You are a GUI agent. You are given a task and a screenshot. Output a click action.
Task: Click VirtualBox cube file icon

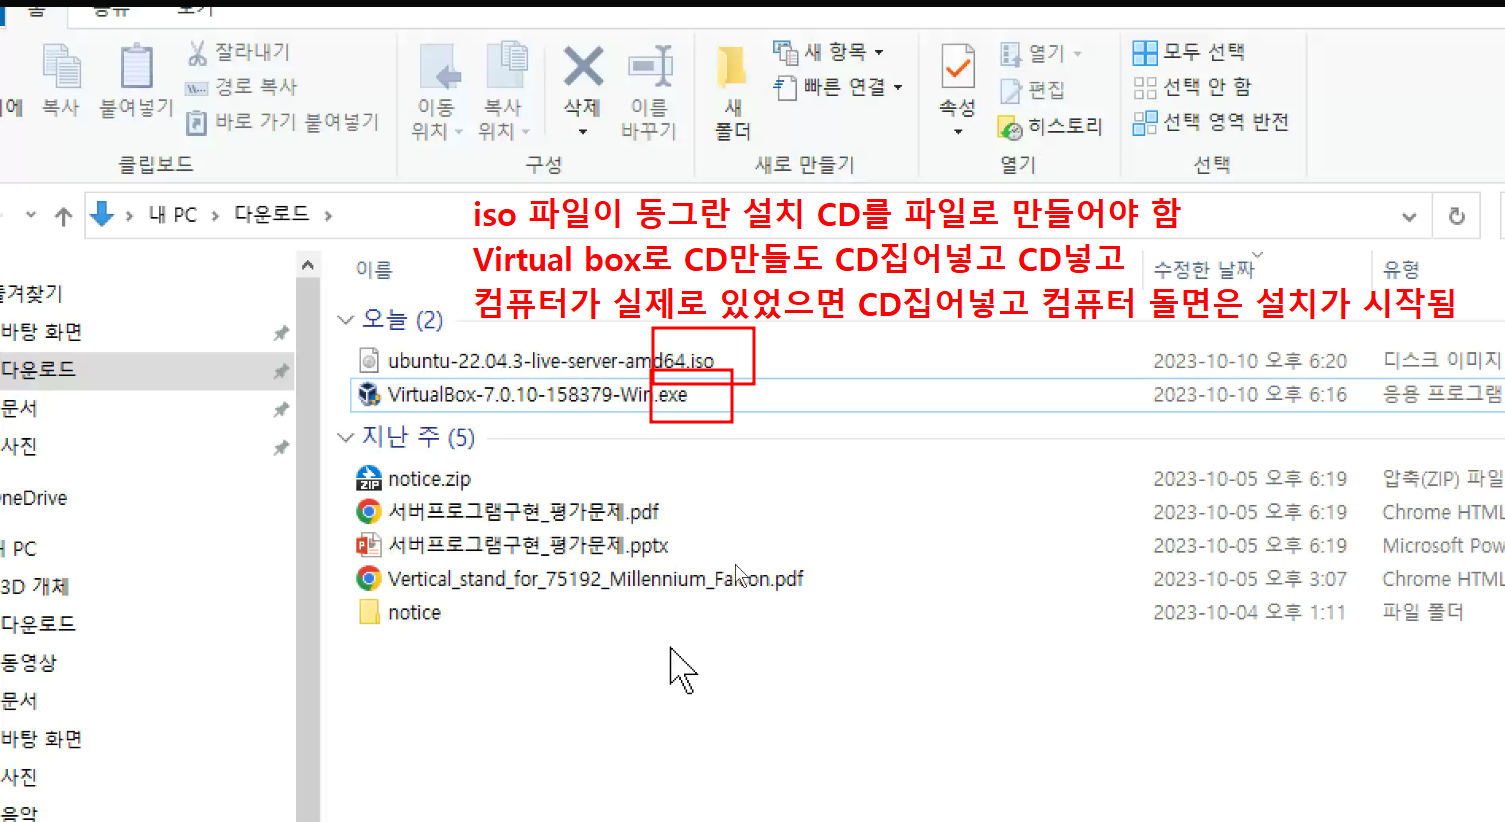[x=369, y=395]
